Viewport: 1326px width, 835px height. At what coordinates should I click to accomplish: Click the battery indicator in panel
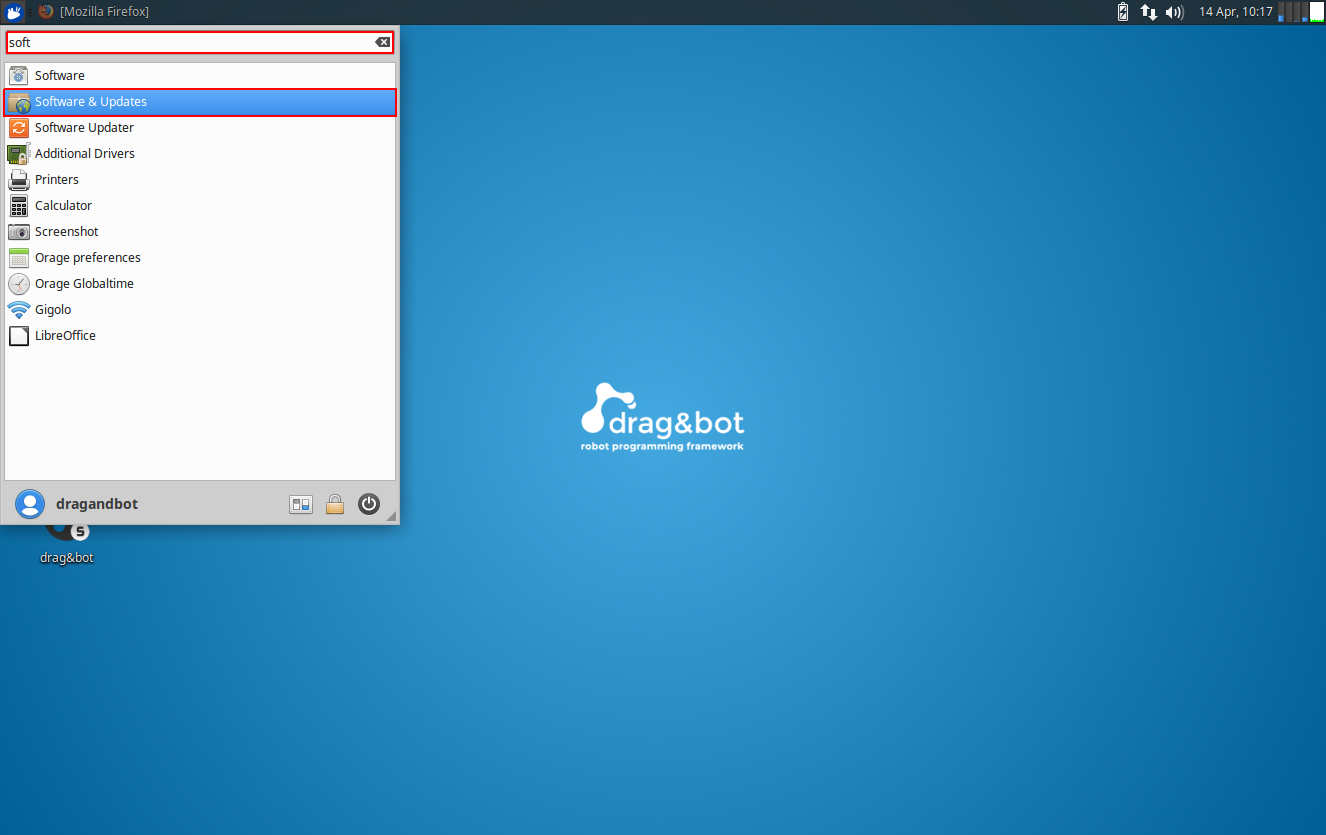coord(1123,12)
